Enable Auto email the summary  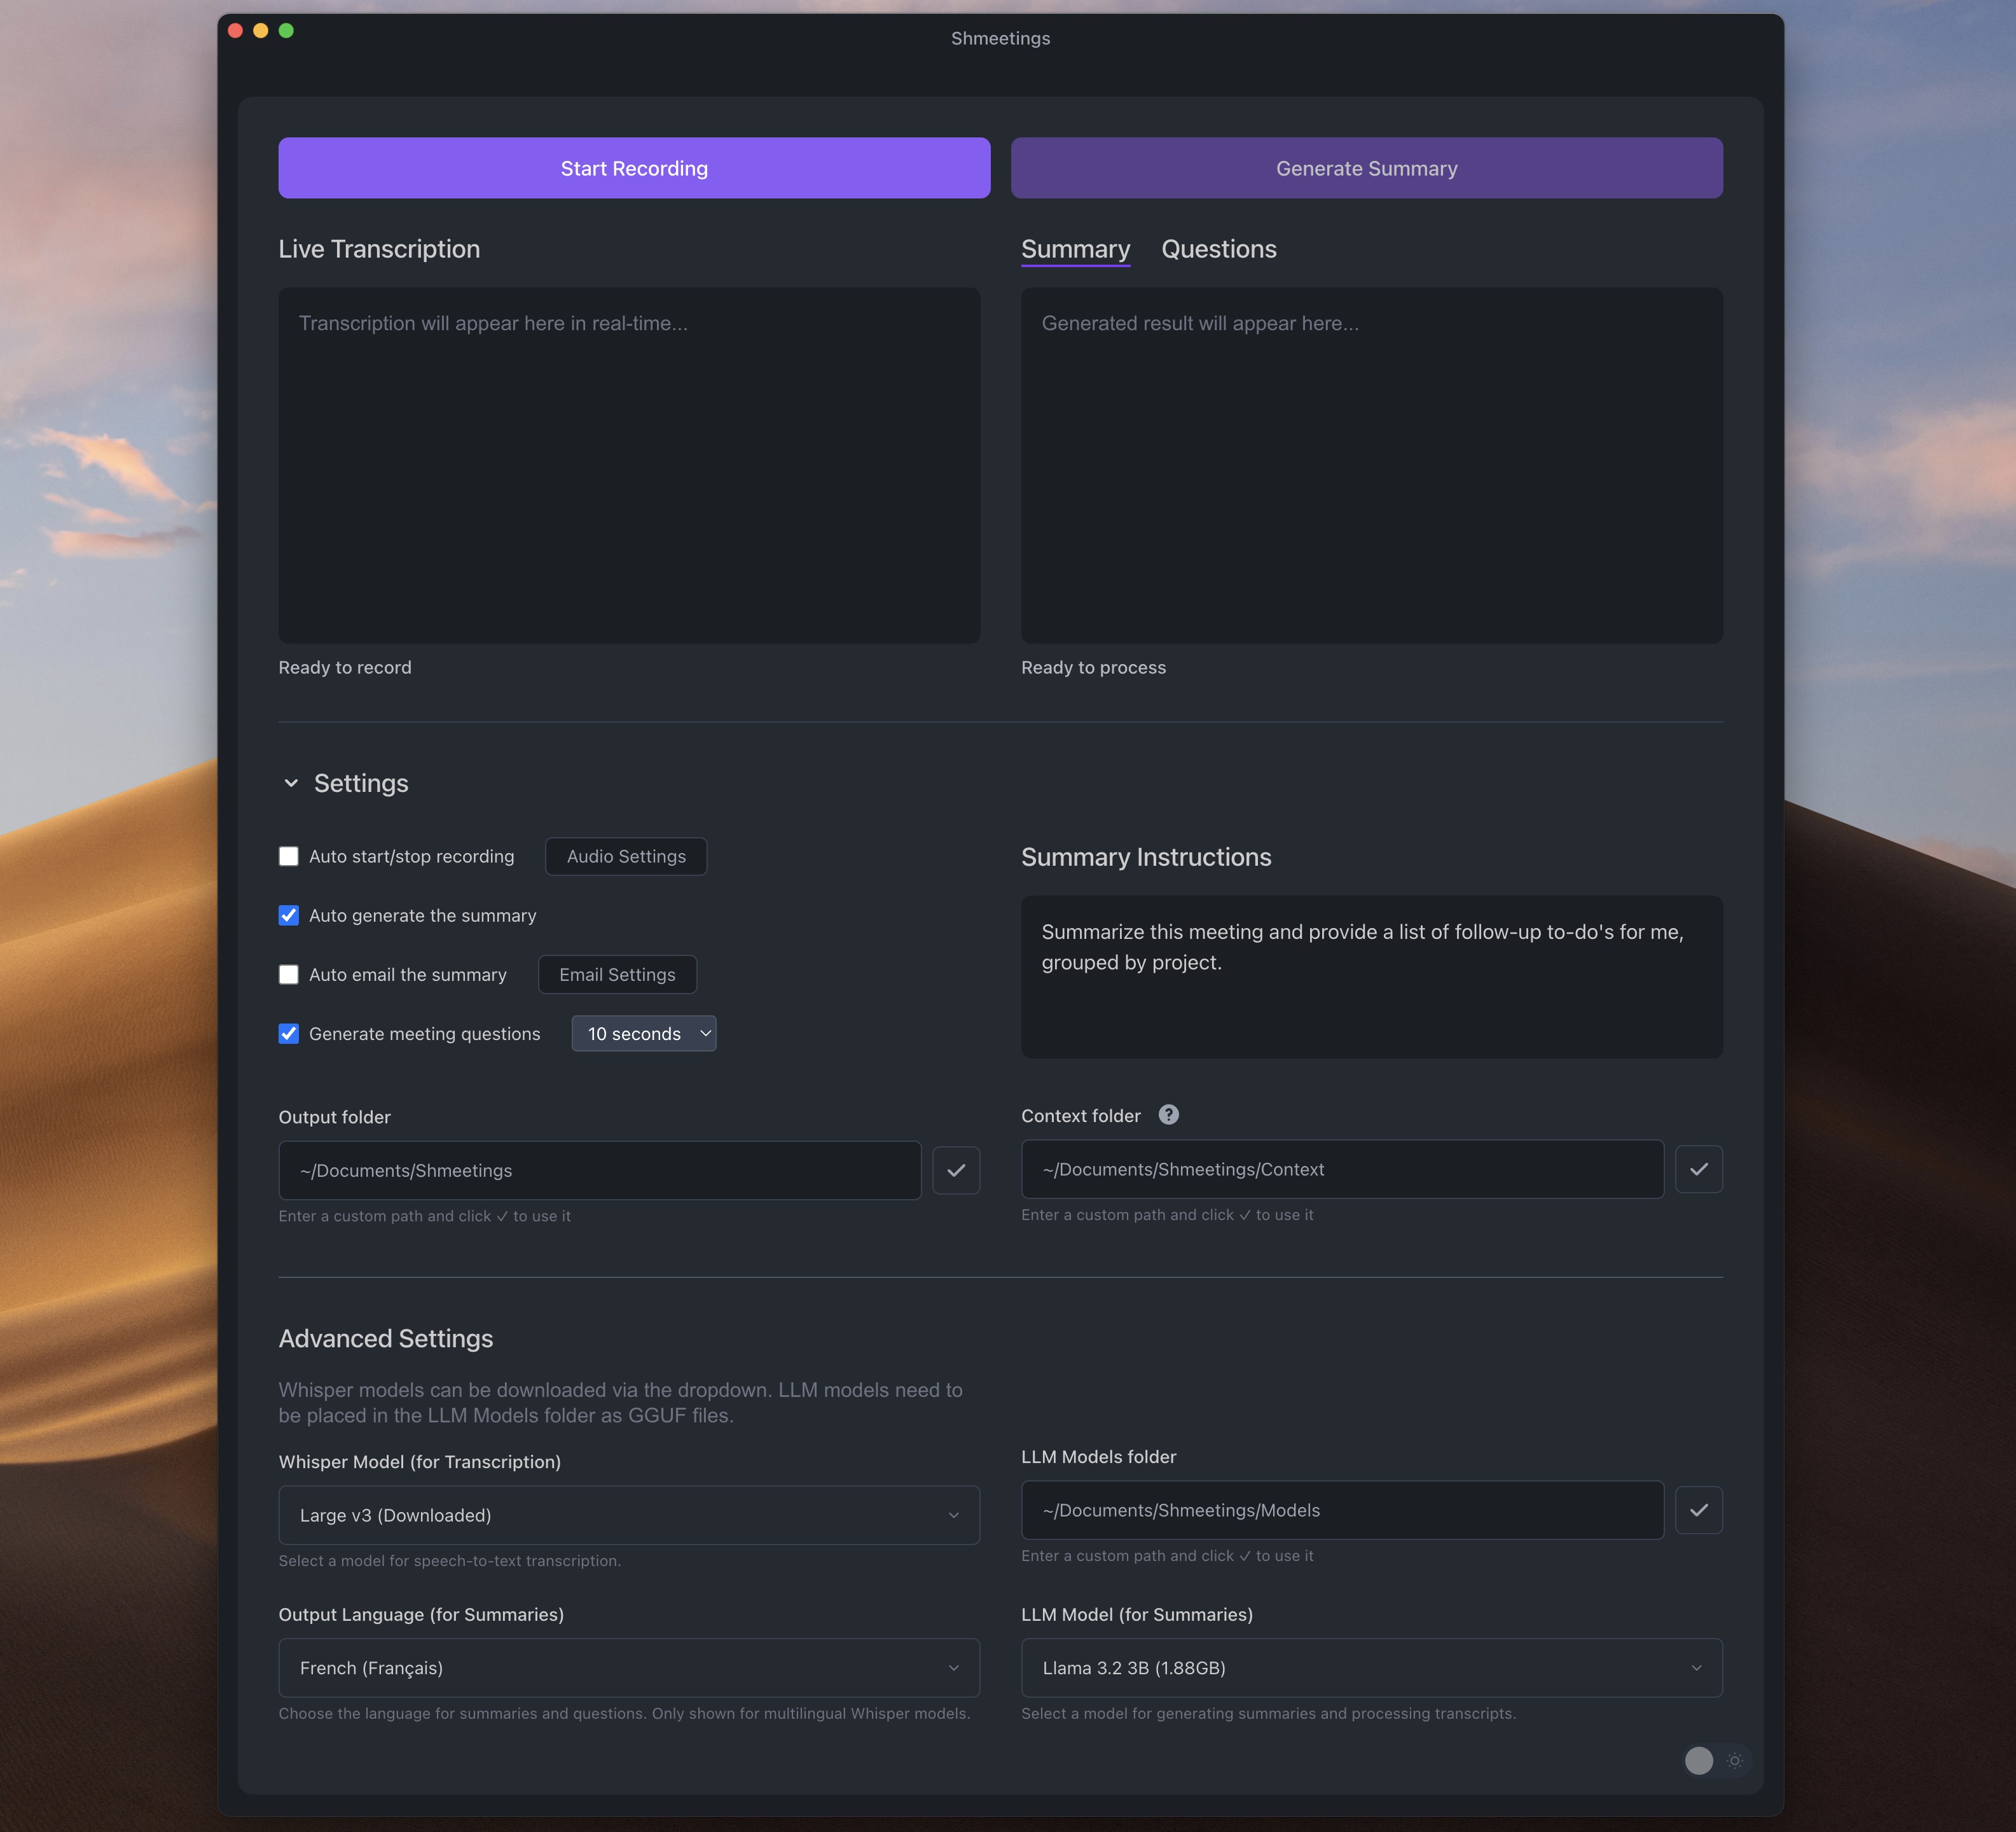tap(289, 974)
